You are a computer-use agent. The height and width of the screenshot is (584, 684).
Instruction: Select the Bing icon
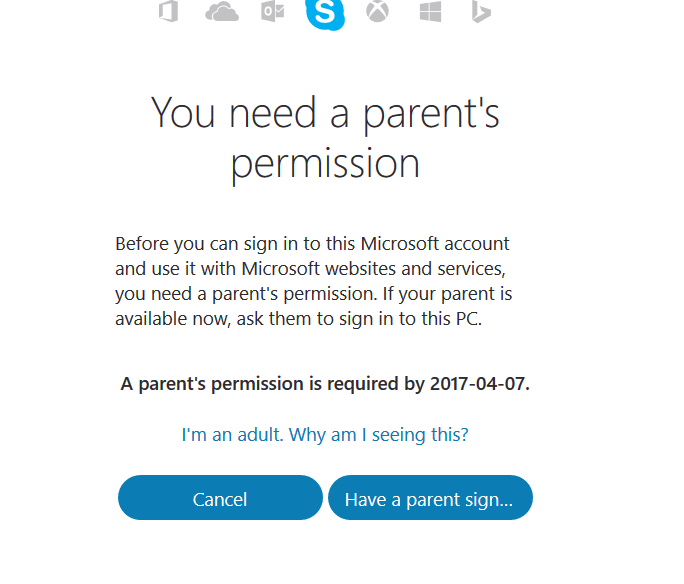tap(481, 12)
